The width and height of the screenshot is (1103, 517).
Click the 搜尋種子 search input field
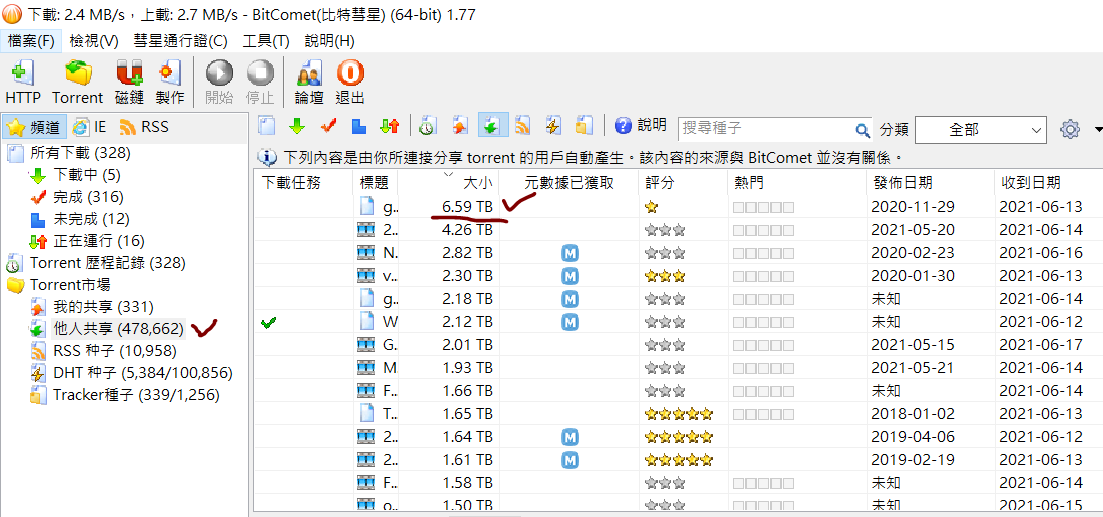tap(765, 129)
